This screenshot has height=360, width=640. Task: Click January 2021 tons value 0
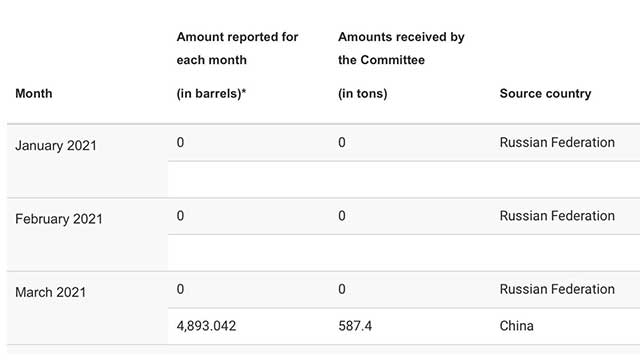tap(342, 142)
